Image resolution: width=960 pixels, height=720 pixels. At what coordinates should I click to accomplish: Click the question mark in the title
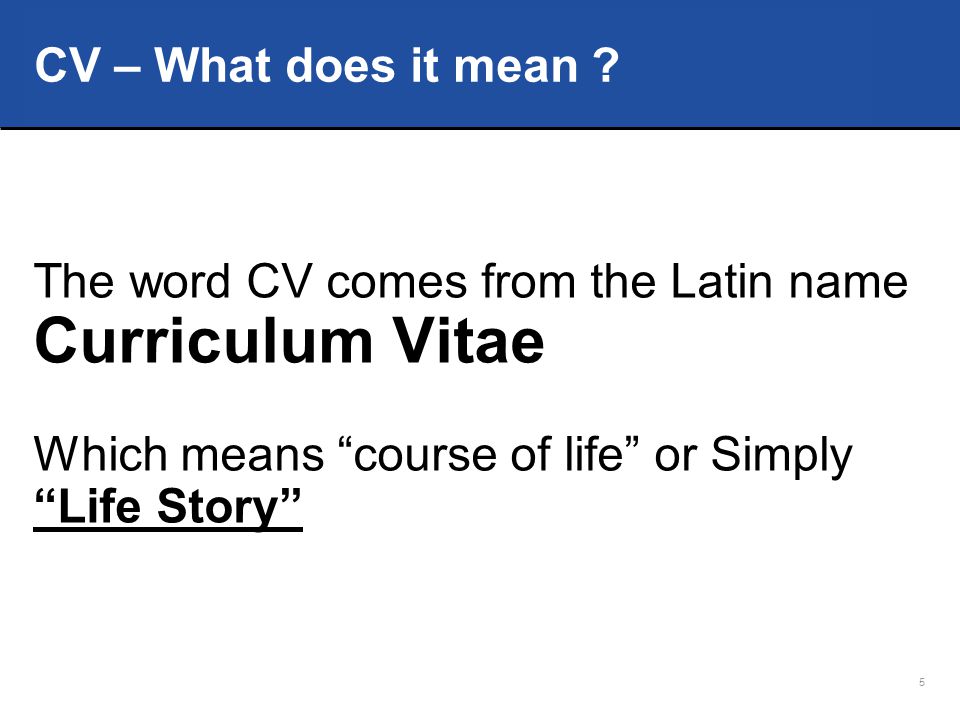click(x=607, y=66)
